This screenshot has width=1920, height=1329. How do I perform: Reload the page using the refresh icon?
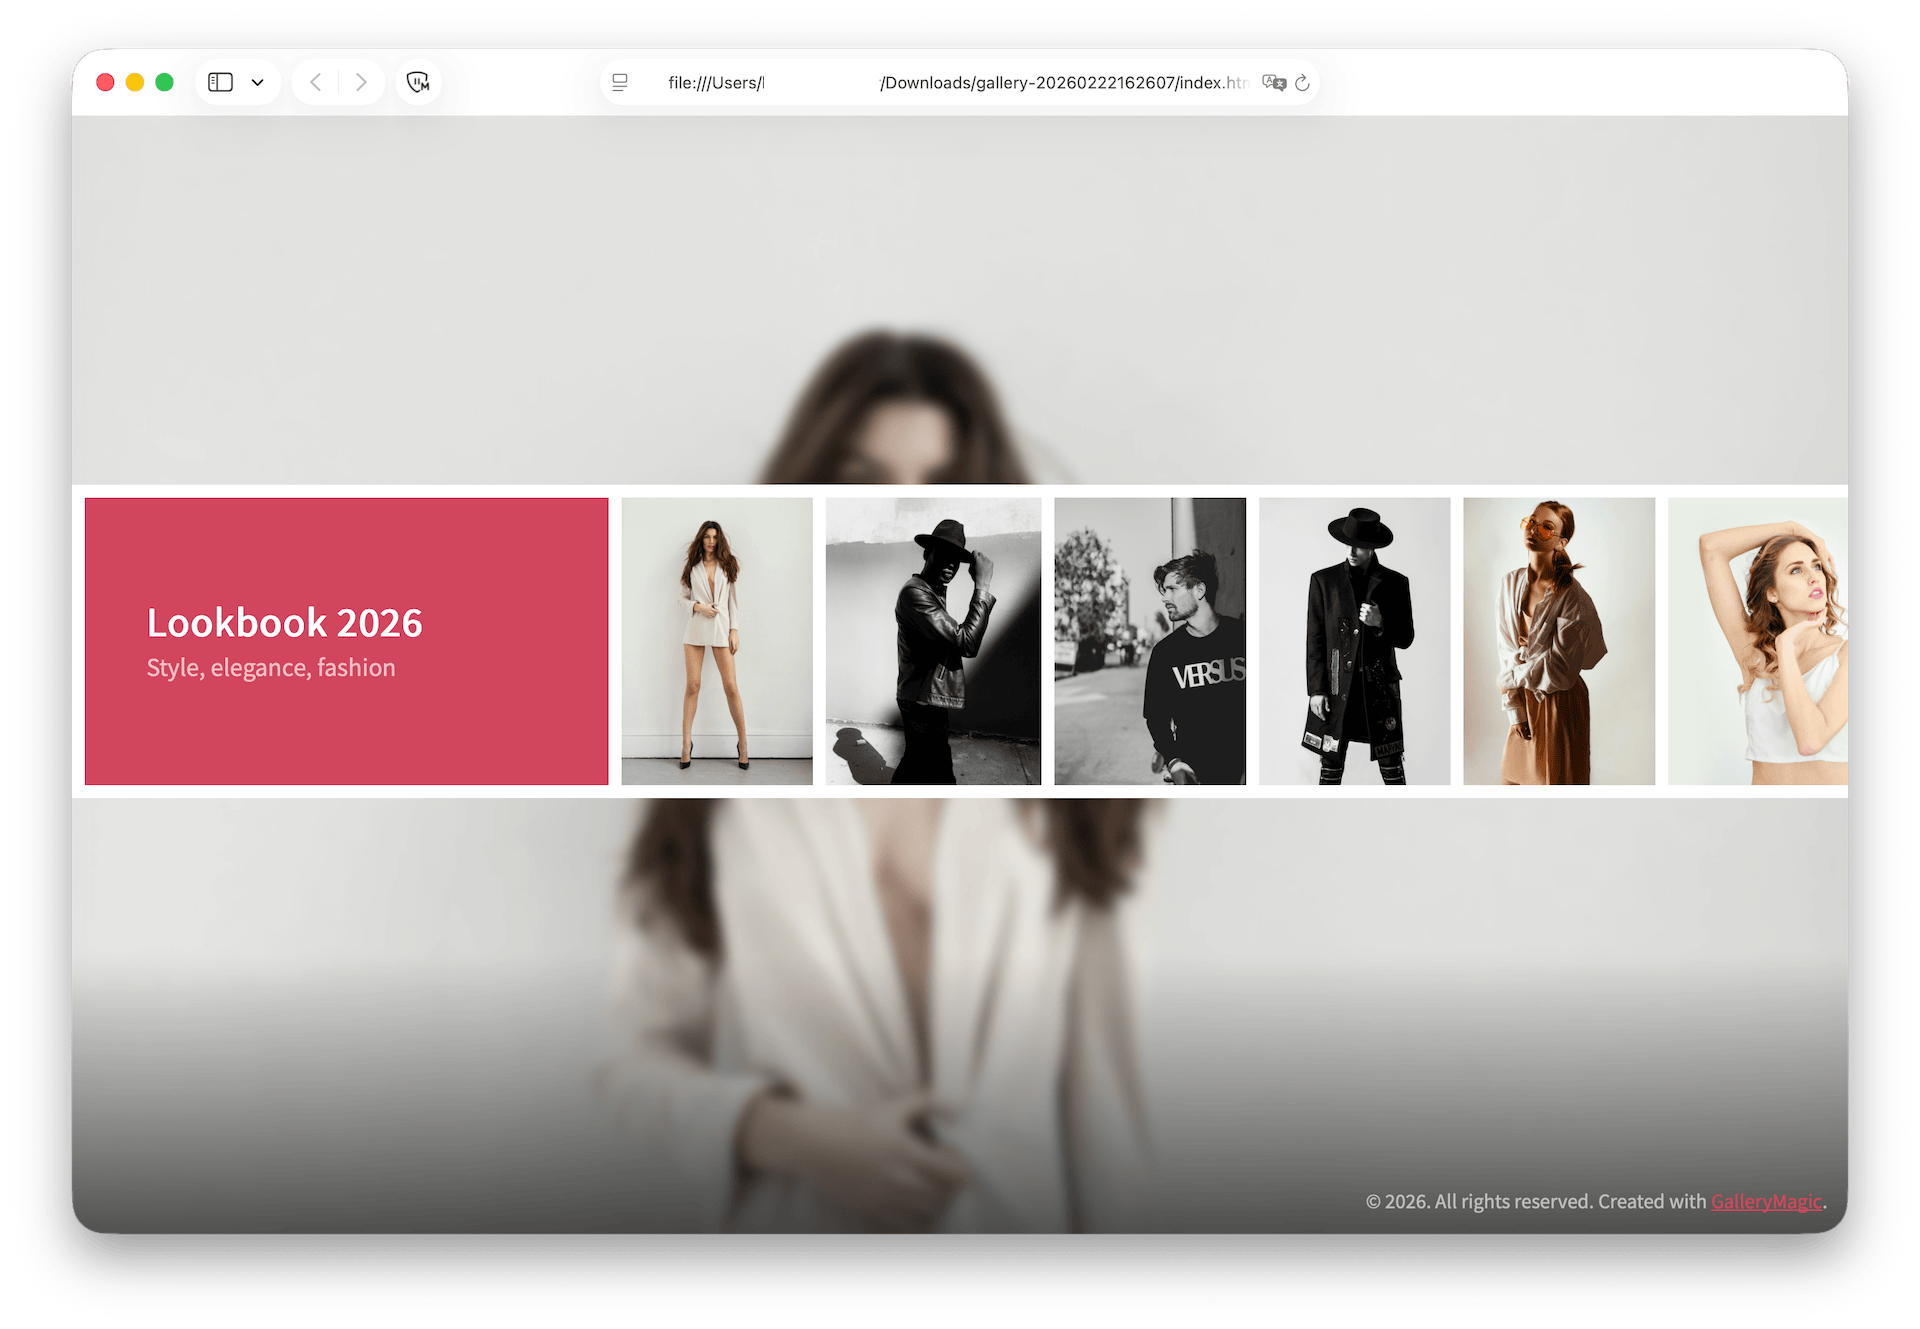point(1302,84)
